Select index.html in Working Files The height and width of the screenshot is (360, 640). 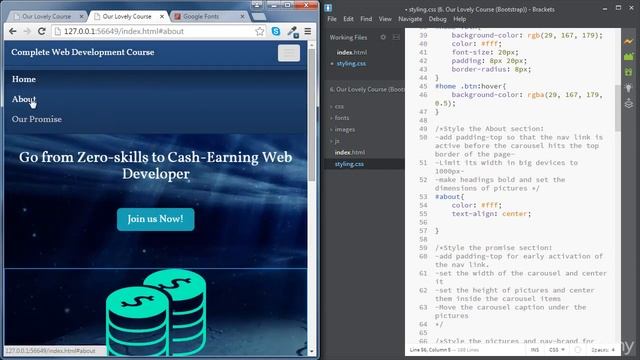351,52
